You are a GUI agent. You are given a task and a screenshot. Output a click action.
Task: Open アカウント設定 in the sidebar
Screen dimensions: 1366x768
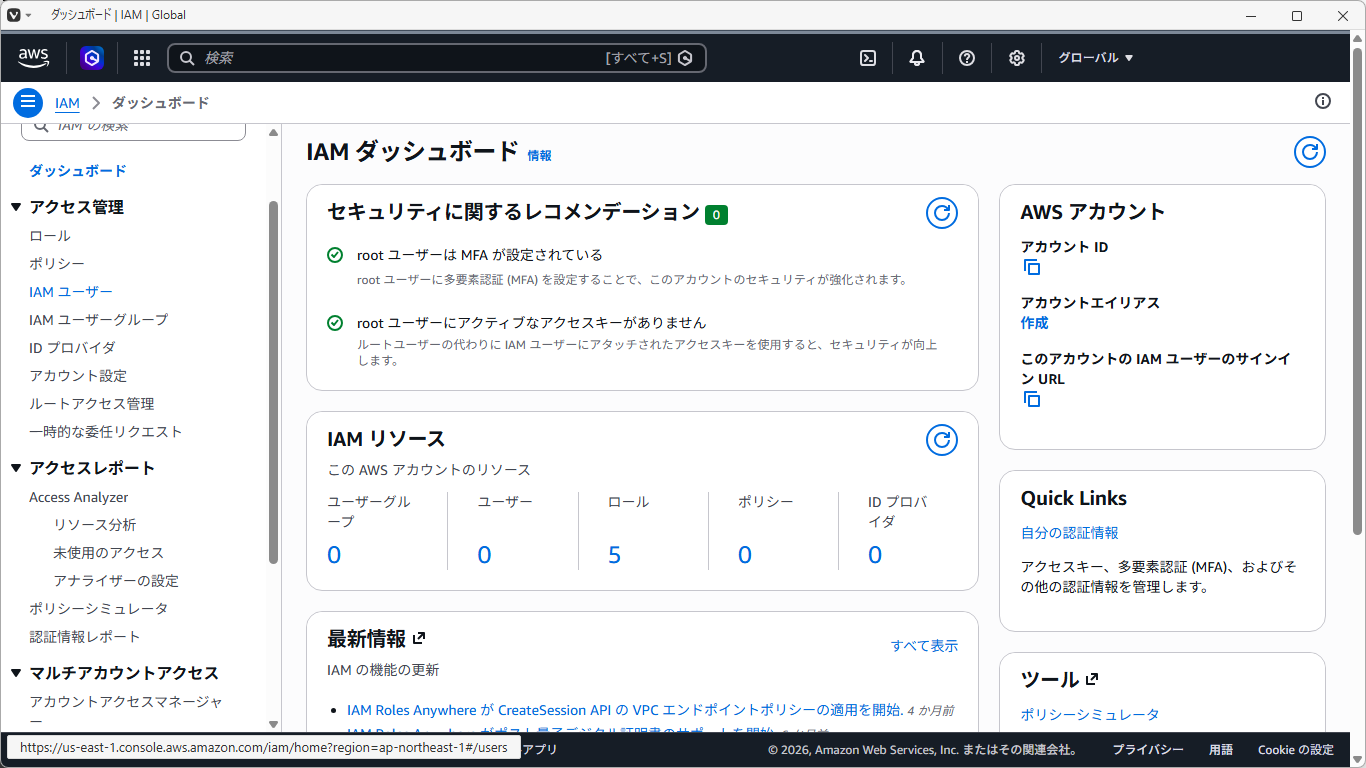(x=78, y=376)
